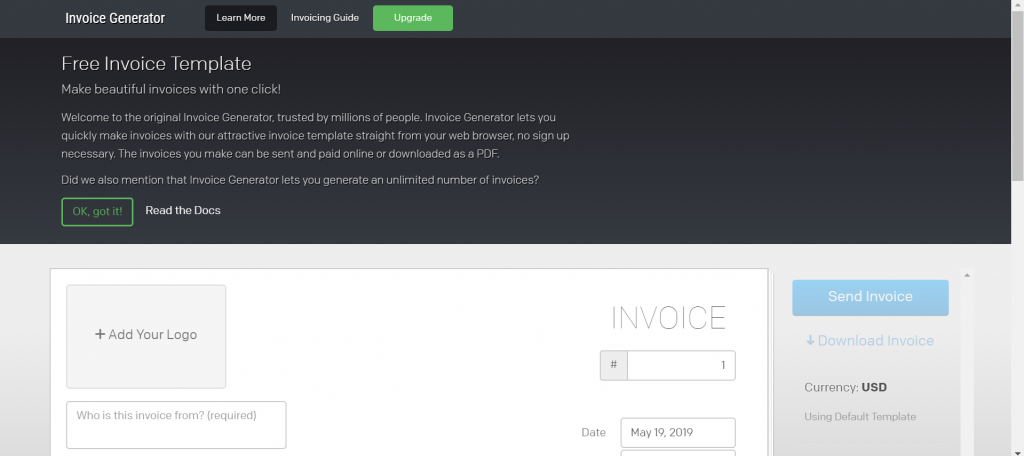Click the # invoice number prefix label
This screenshot has width=1024, height=456.
point(613,366)
